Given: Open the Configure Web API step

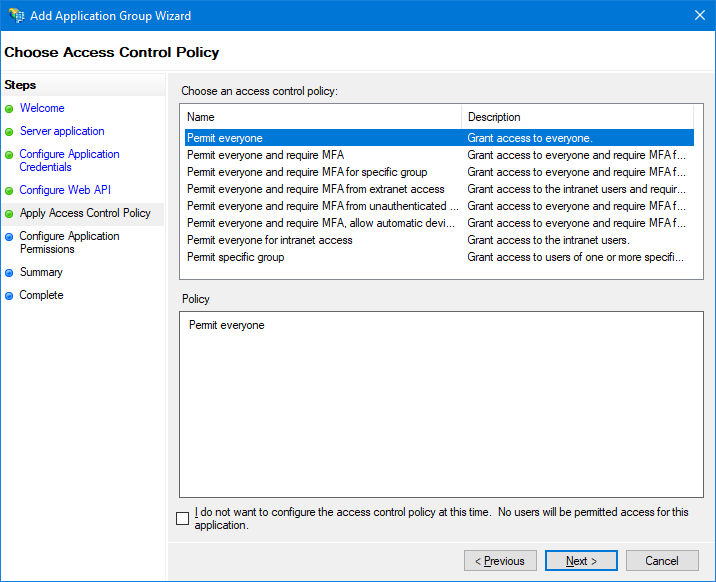Looking at the screenshot, I should click(65, 190).
